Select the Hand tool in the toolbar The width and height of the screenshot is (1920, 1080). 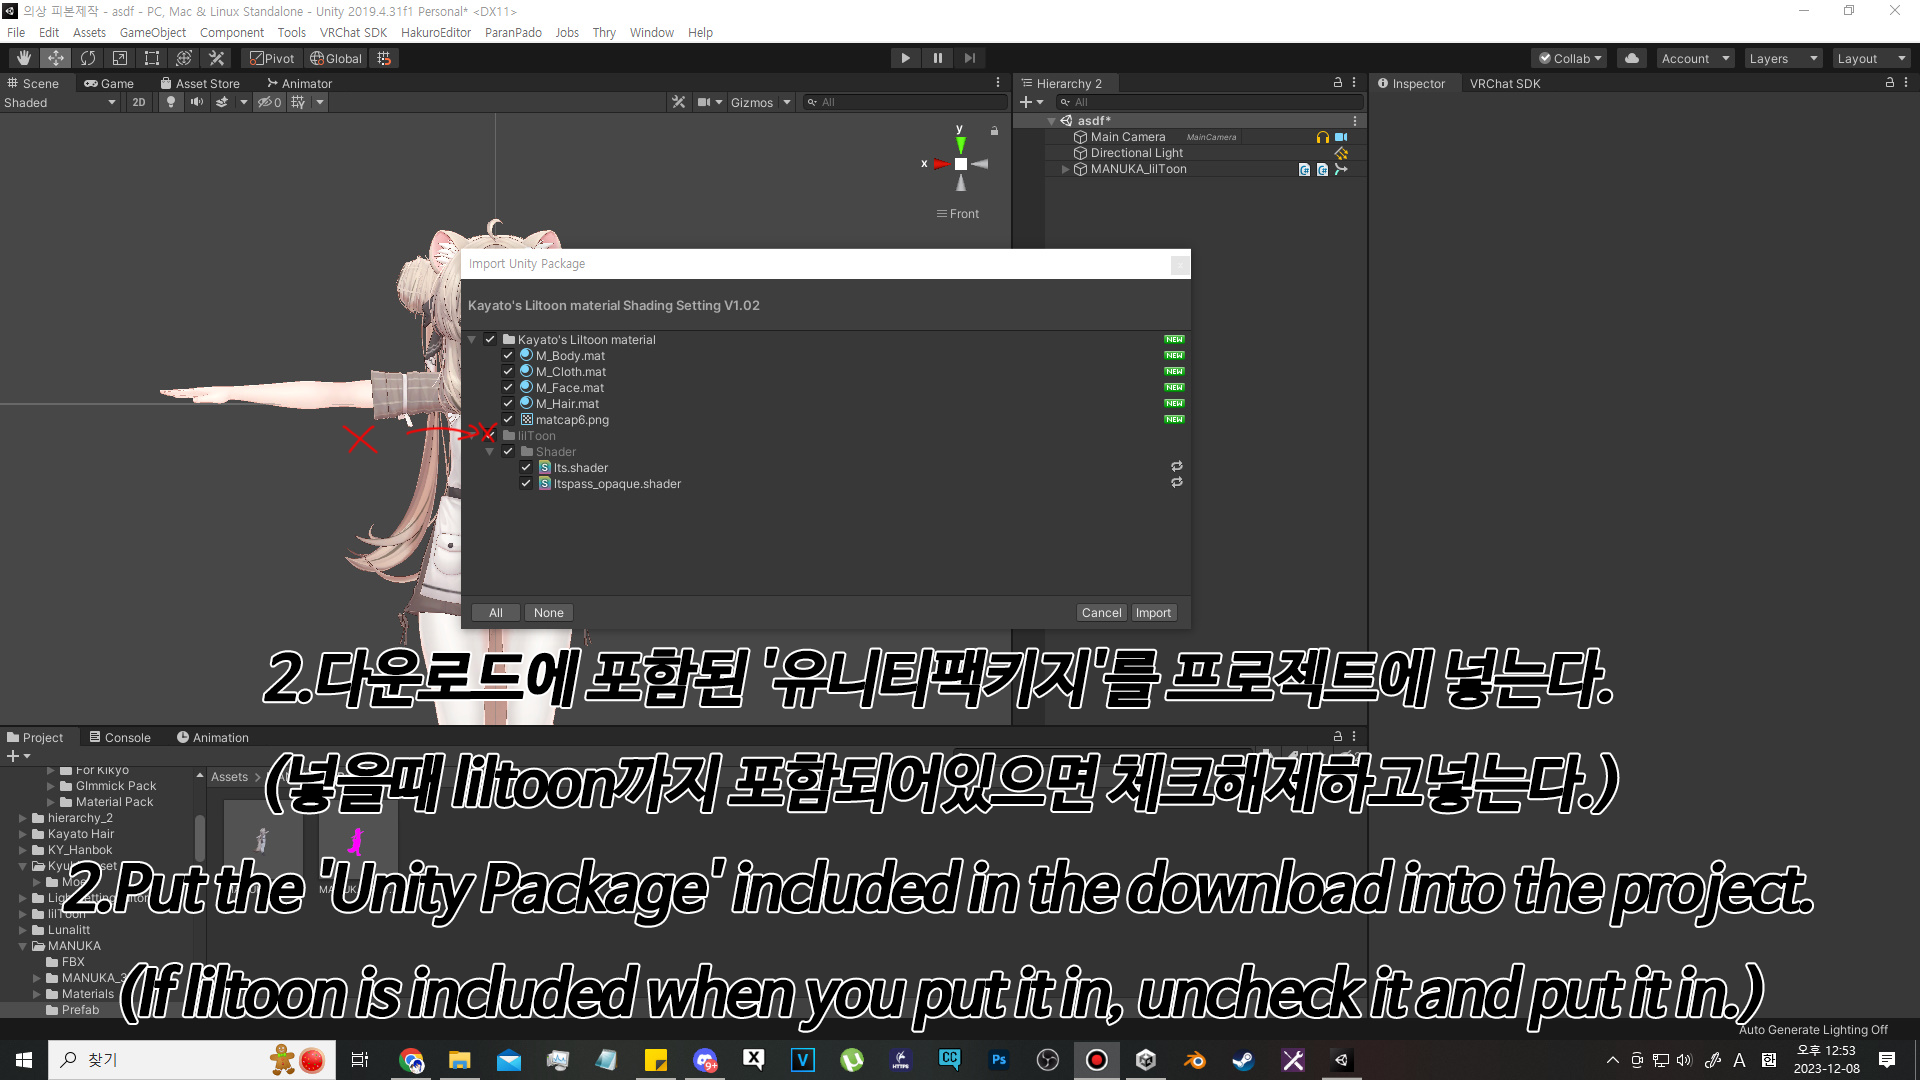point(24,57)
